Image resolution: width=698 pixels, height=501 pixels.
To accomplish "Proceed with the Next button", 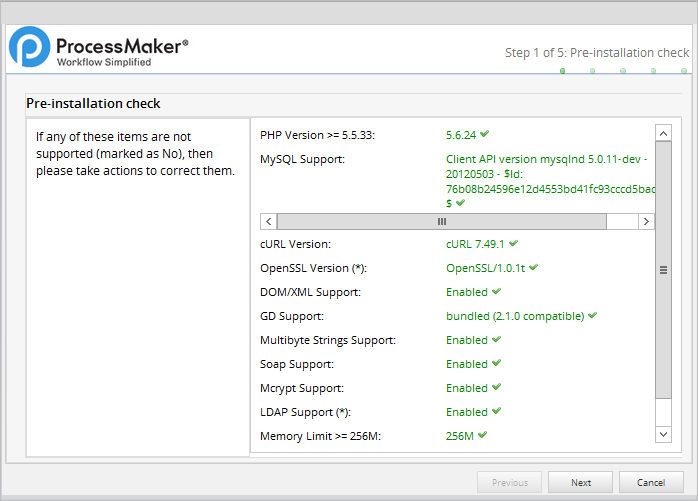I will coord(581,482).
